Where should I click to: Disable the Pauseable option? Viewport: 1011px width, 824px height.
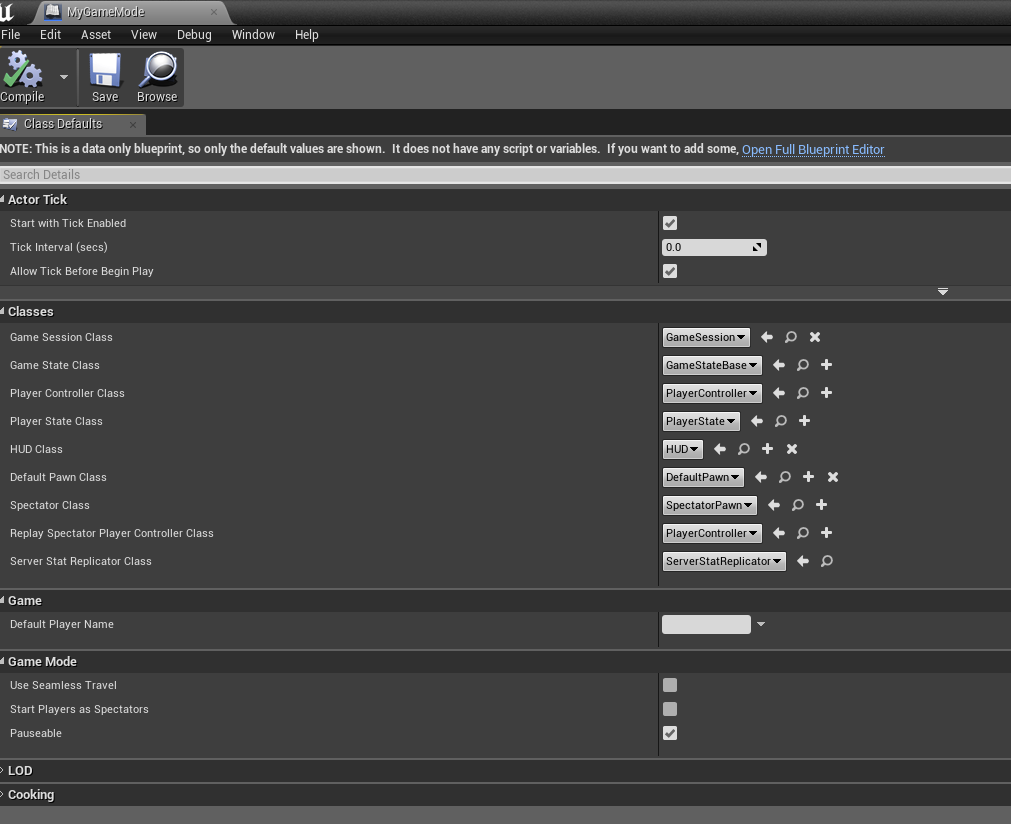coord(669,733)
